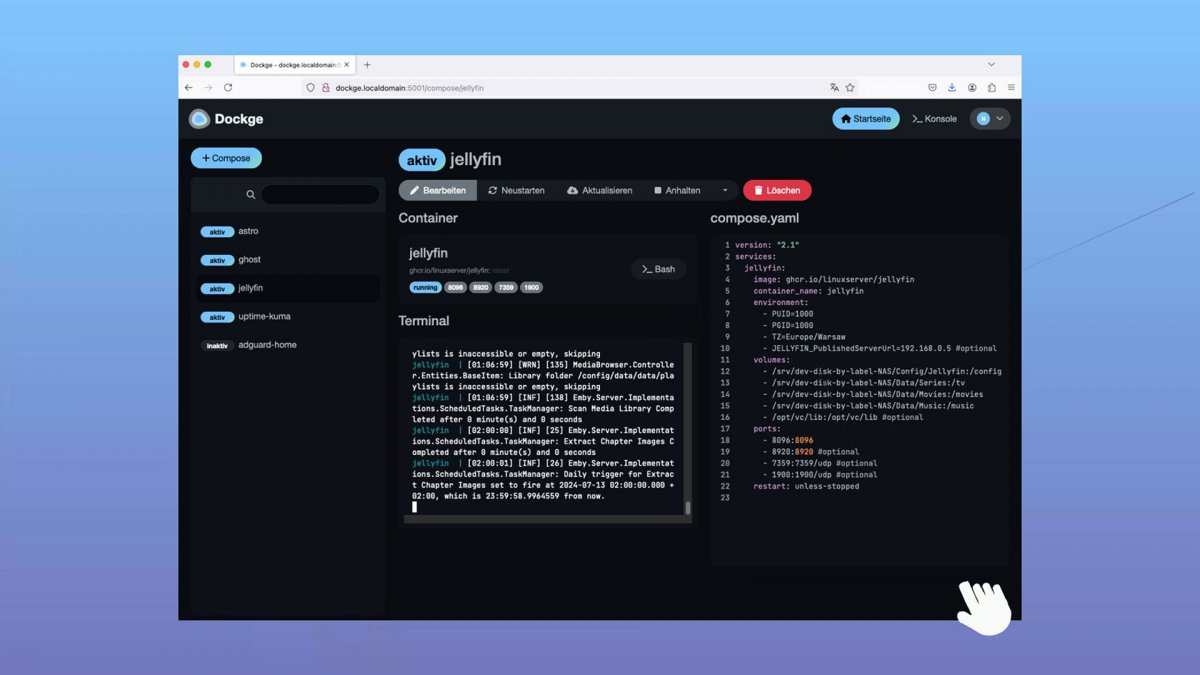Click the browser forward arrow
Screen dimensions: 1200x675
point(208,88)
